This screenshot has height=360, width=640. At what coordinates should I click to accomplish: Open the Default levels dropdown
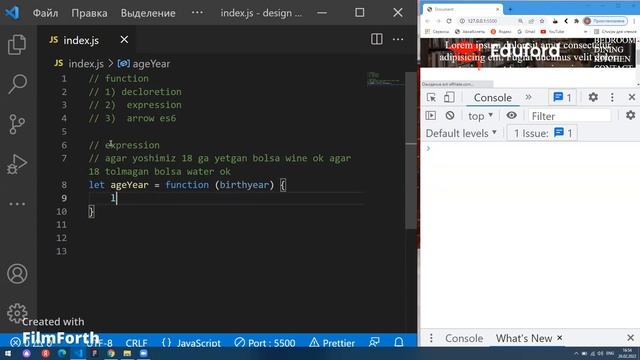(x=461, y=133)
